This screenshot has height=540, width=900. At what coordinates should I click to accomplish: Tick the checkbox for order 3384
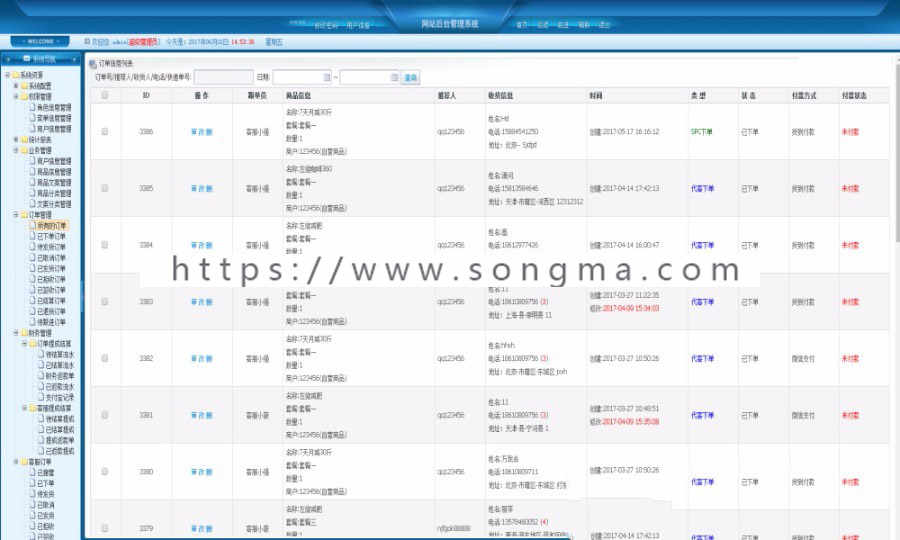[x=104, y=245]
